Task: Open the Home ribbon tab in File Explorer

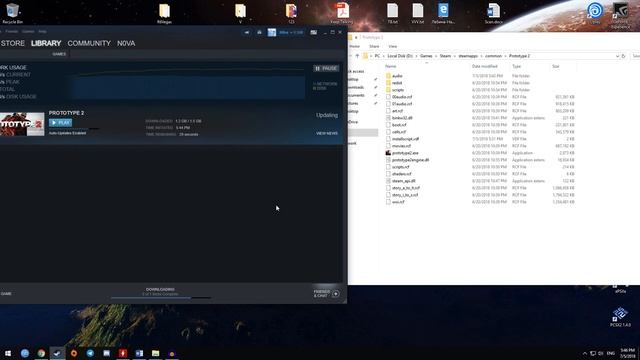Action: coord(354,47)
